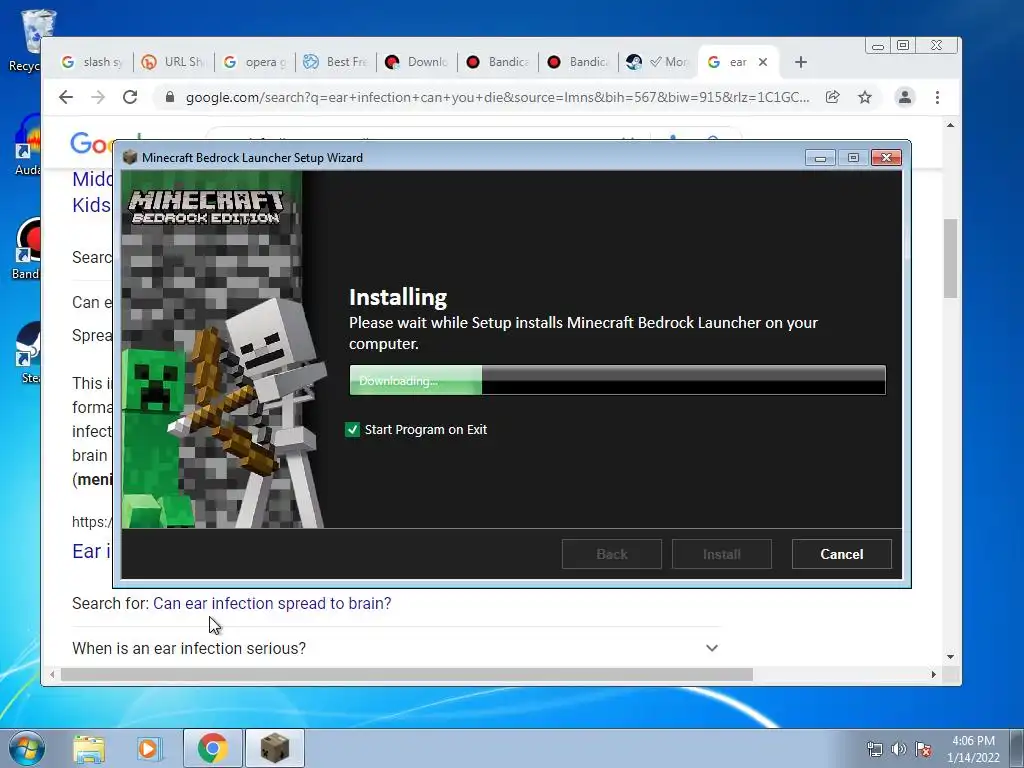The height and width of the screenshot is (768, 1024).
Task: View site info via the padlock icon
Action: [170, 97]
